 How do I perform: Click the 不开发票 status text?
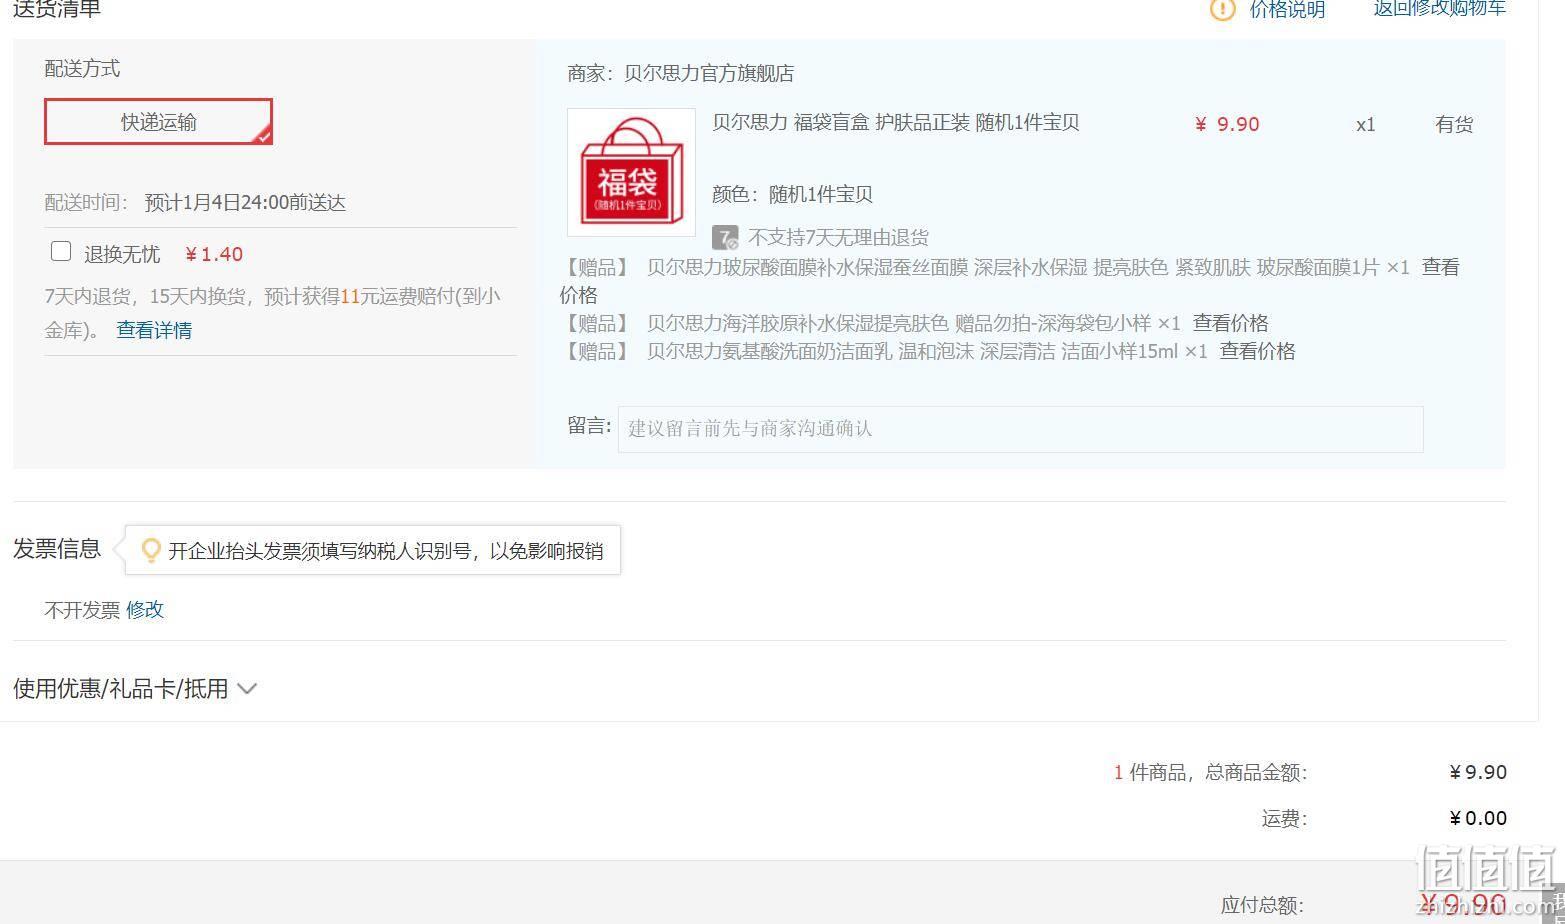click(82, 610)
